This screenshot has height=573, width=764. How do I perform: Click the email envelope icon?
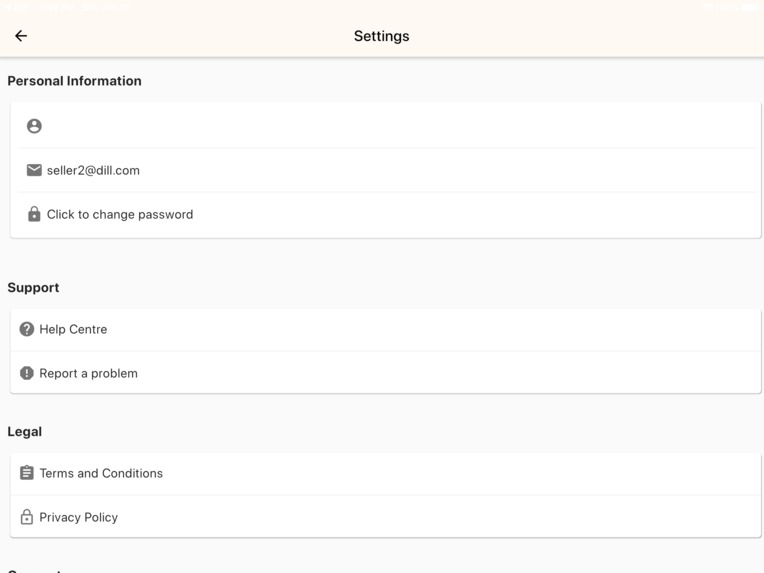34,170
